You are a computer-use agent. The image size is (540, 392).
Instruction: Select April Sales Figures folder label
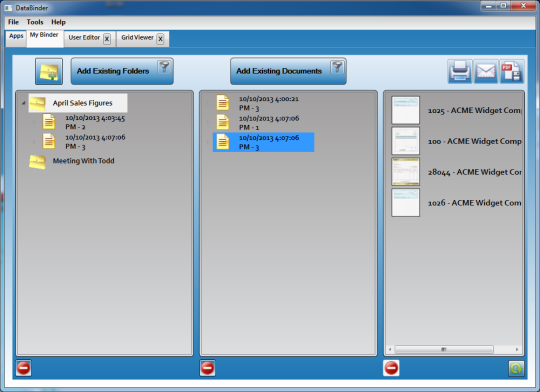coord(83,103)
